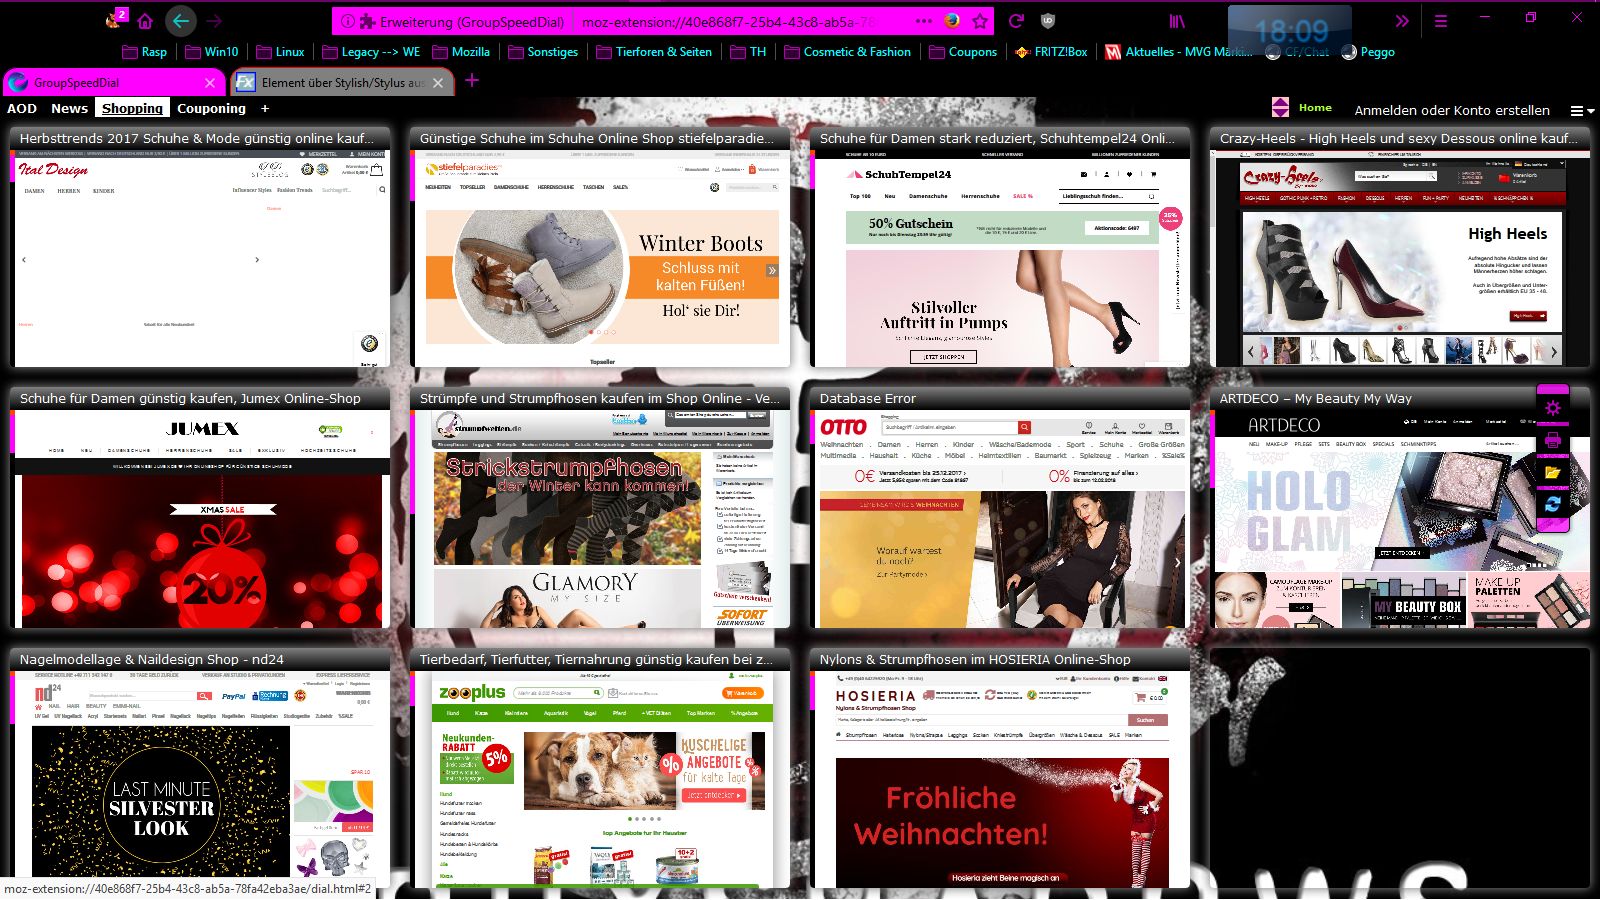Open a new browser tab with plus
This screenshot has width=1600, height=900.
click(x=472, y=81)
